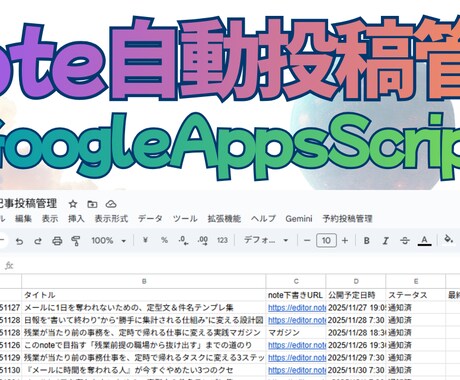
Task: Activate the paint format tool
Action: 76,241
